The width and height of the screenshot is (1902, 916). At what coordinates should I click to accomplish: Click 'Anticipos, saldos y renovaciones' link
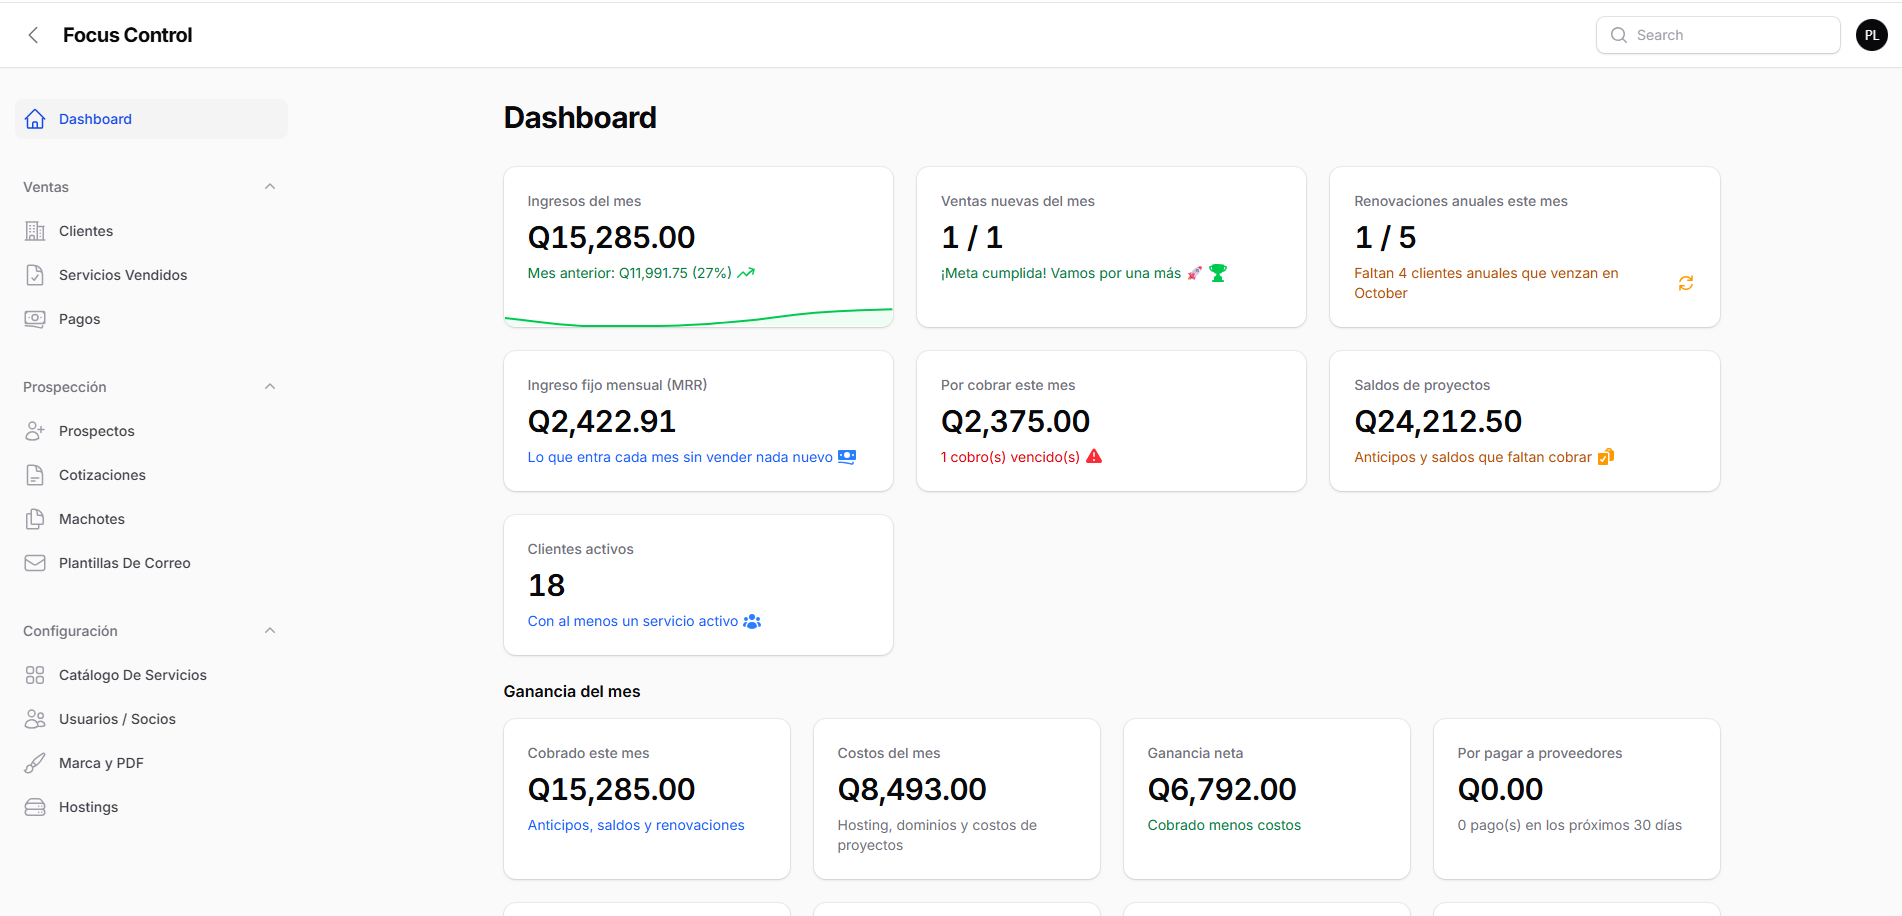click(636, 825)
